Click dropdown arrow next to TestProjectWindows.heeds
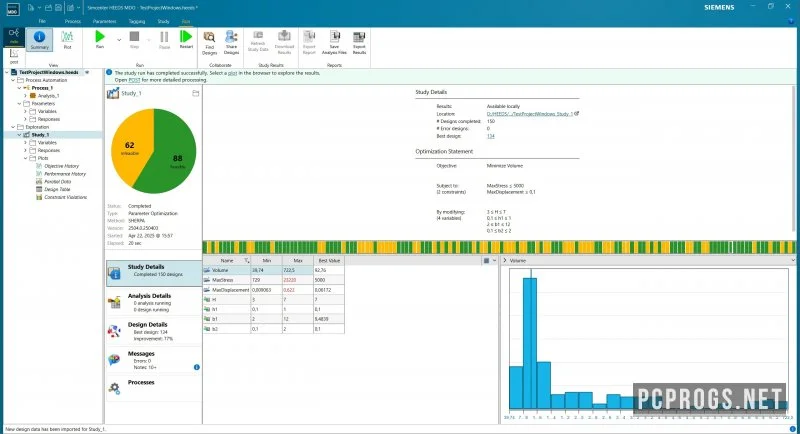This screenshot has width=800, height=434. pyautogui.click(x=87, y=72)
